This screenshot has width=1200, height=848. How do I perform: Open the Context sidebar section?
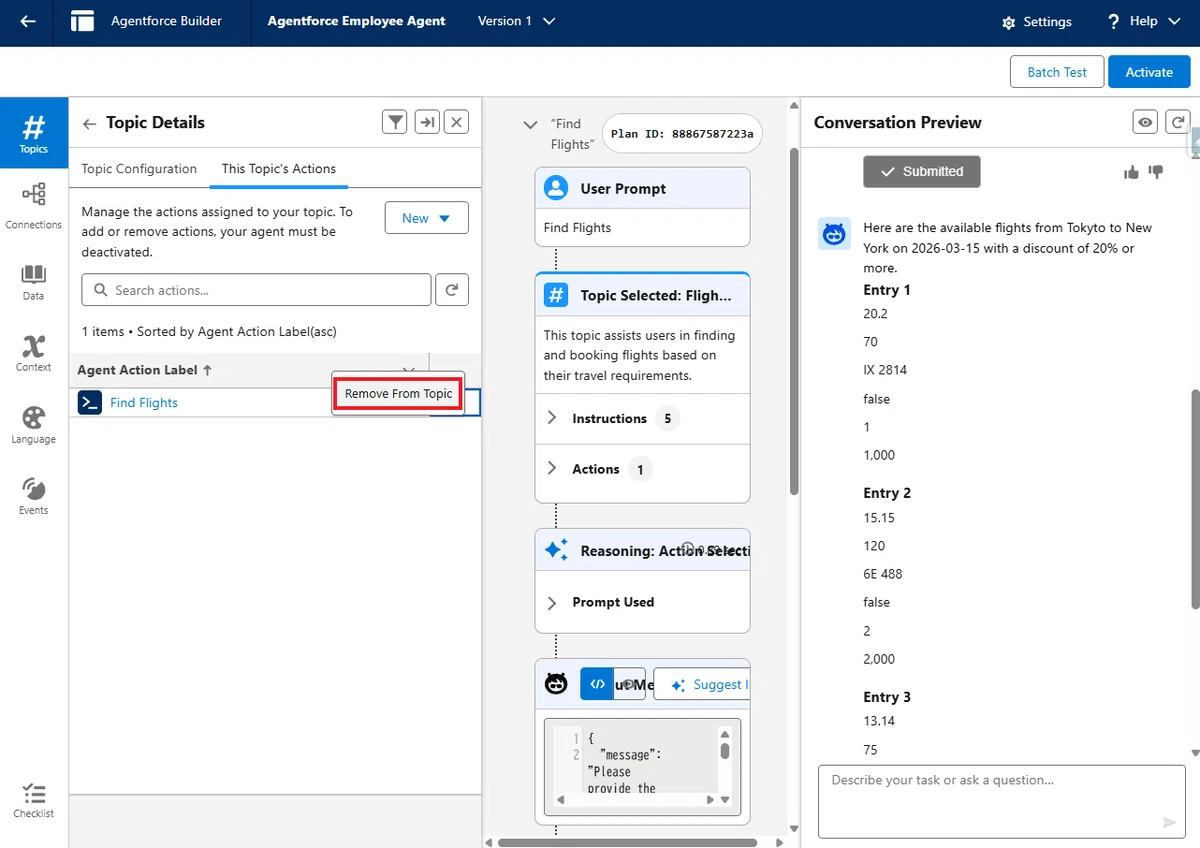[x=34, y=354]
